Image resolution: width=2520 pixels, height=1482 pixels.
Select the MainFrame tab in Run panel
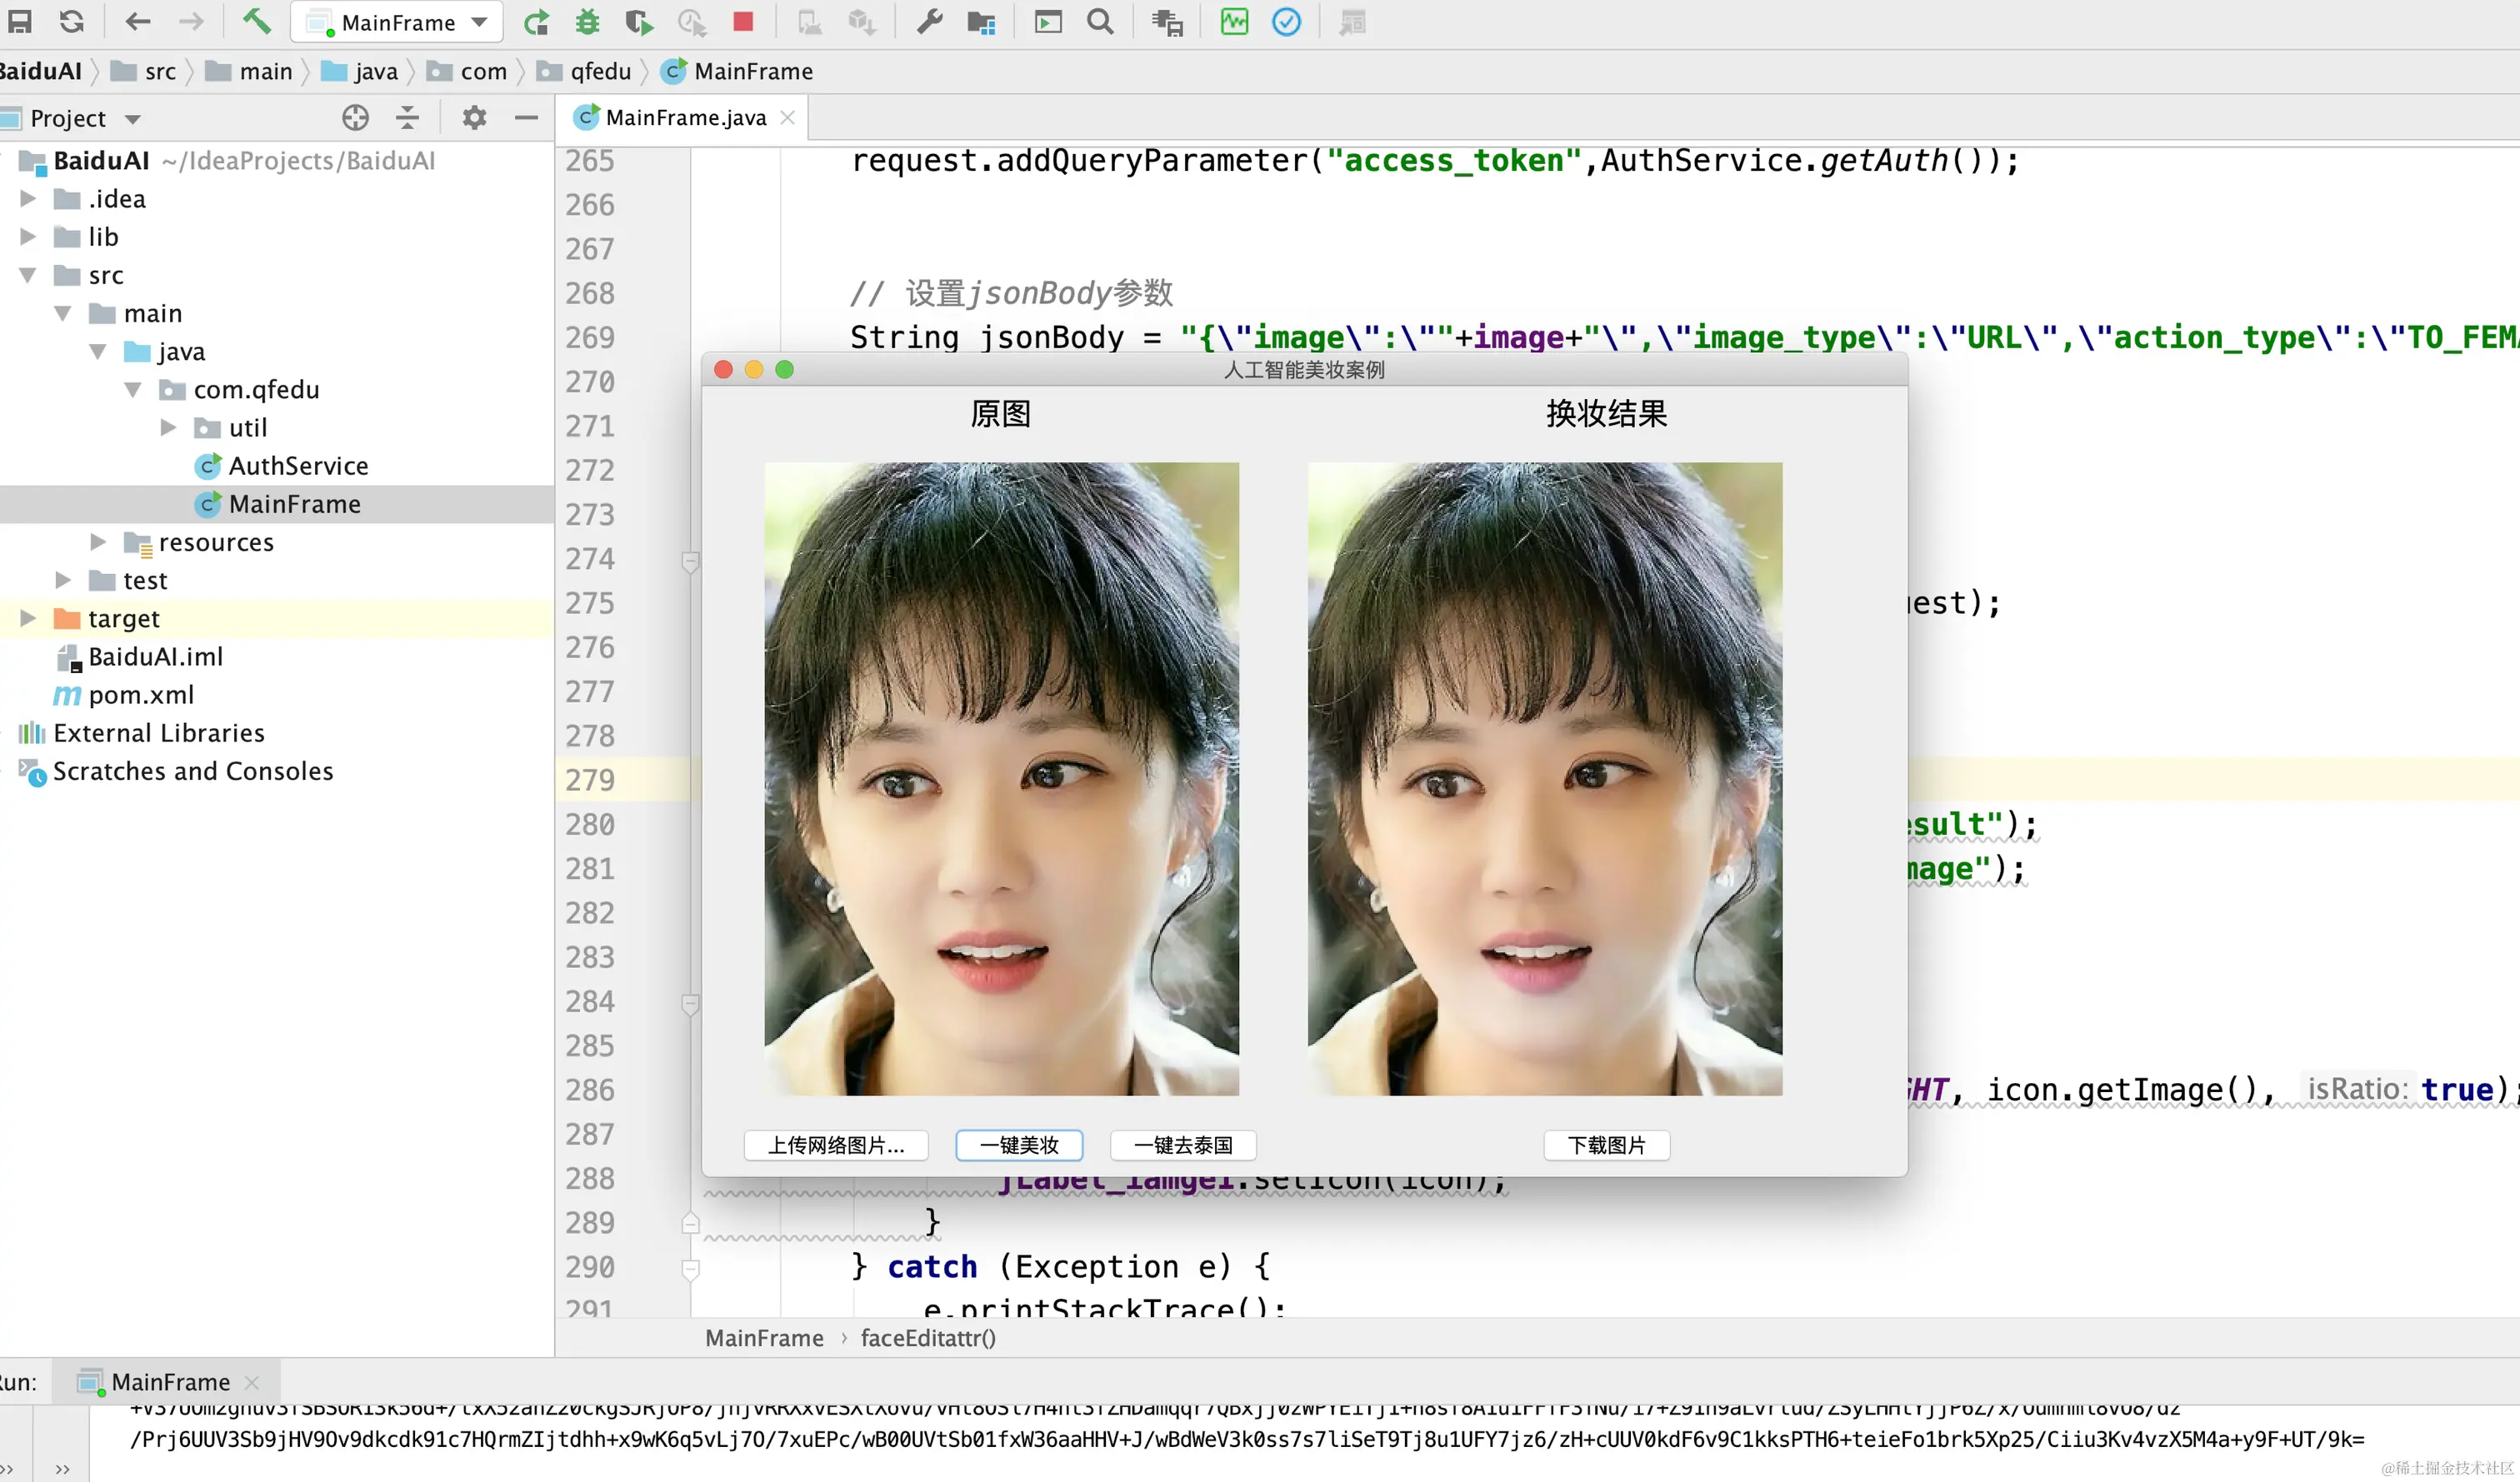point(170,1382)
